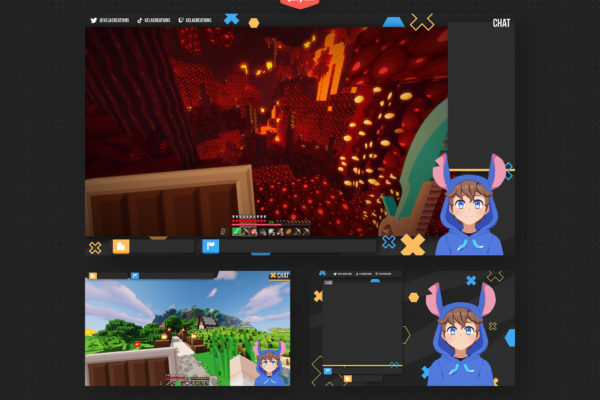Click the Twitch handle text in the top bar
Screen dimensions: 600x400
tap(198, 20)
